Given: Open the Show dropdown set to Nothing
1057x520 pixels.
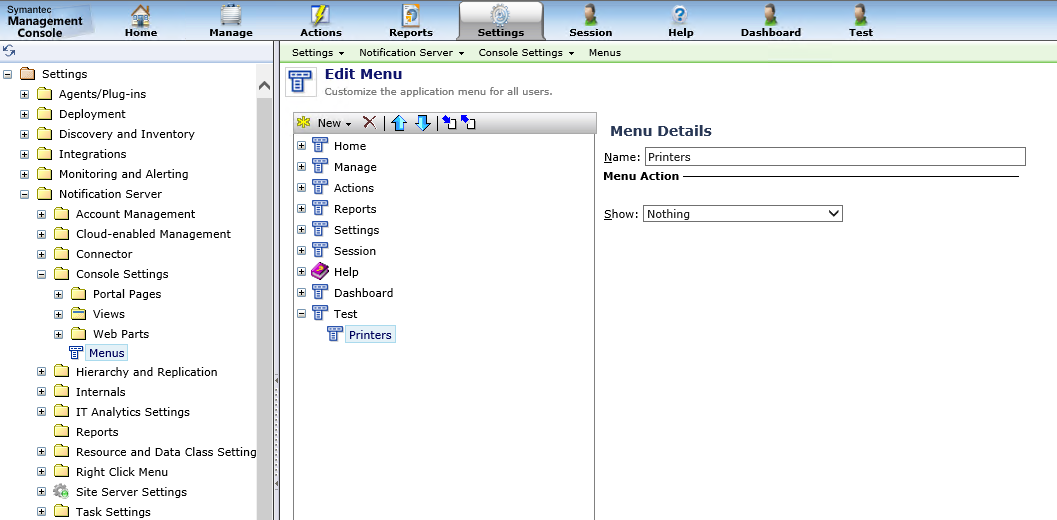Looking at the screenshot, I should (743, 214).
